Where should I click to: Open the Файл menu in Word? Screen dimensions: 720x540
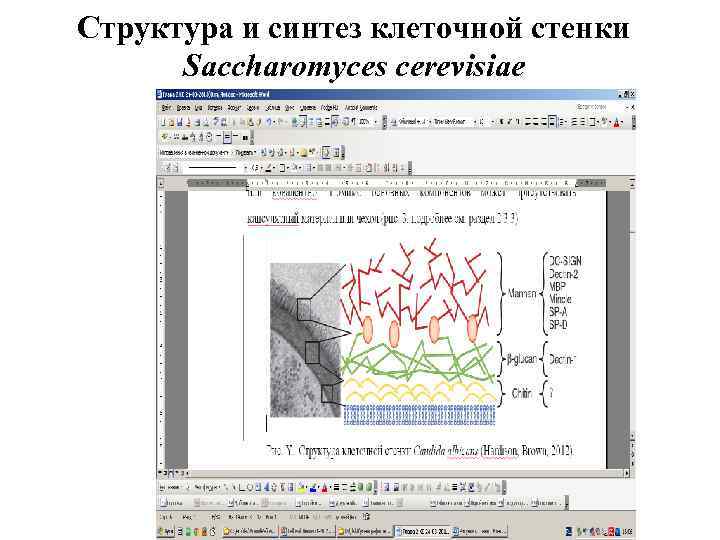pyautogui.click(x=166, y=108)
